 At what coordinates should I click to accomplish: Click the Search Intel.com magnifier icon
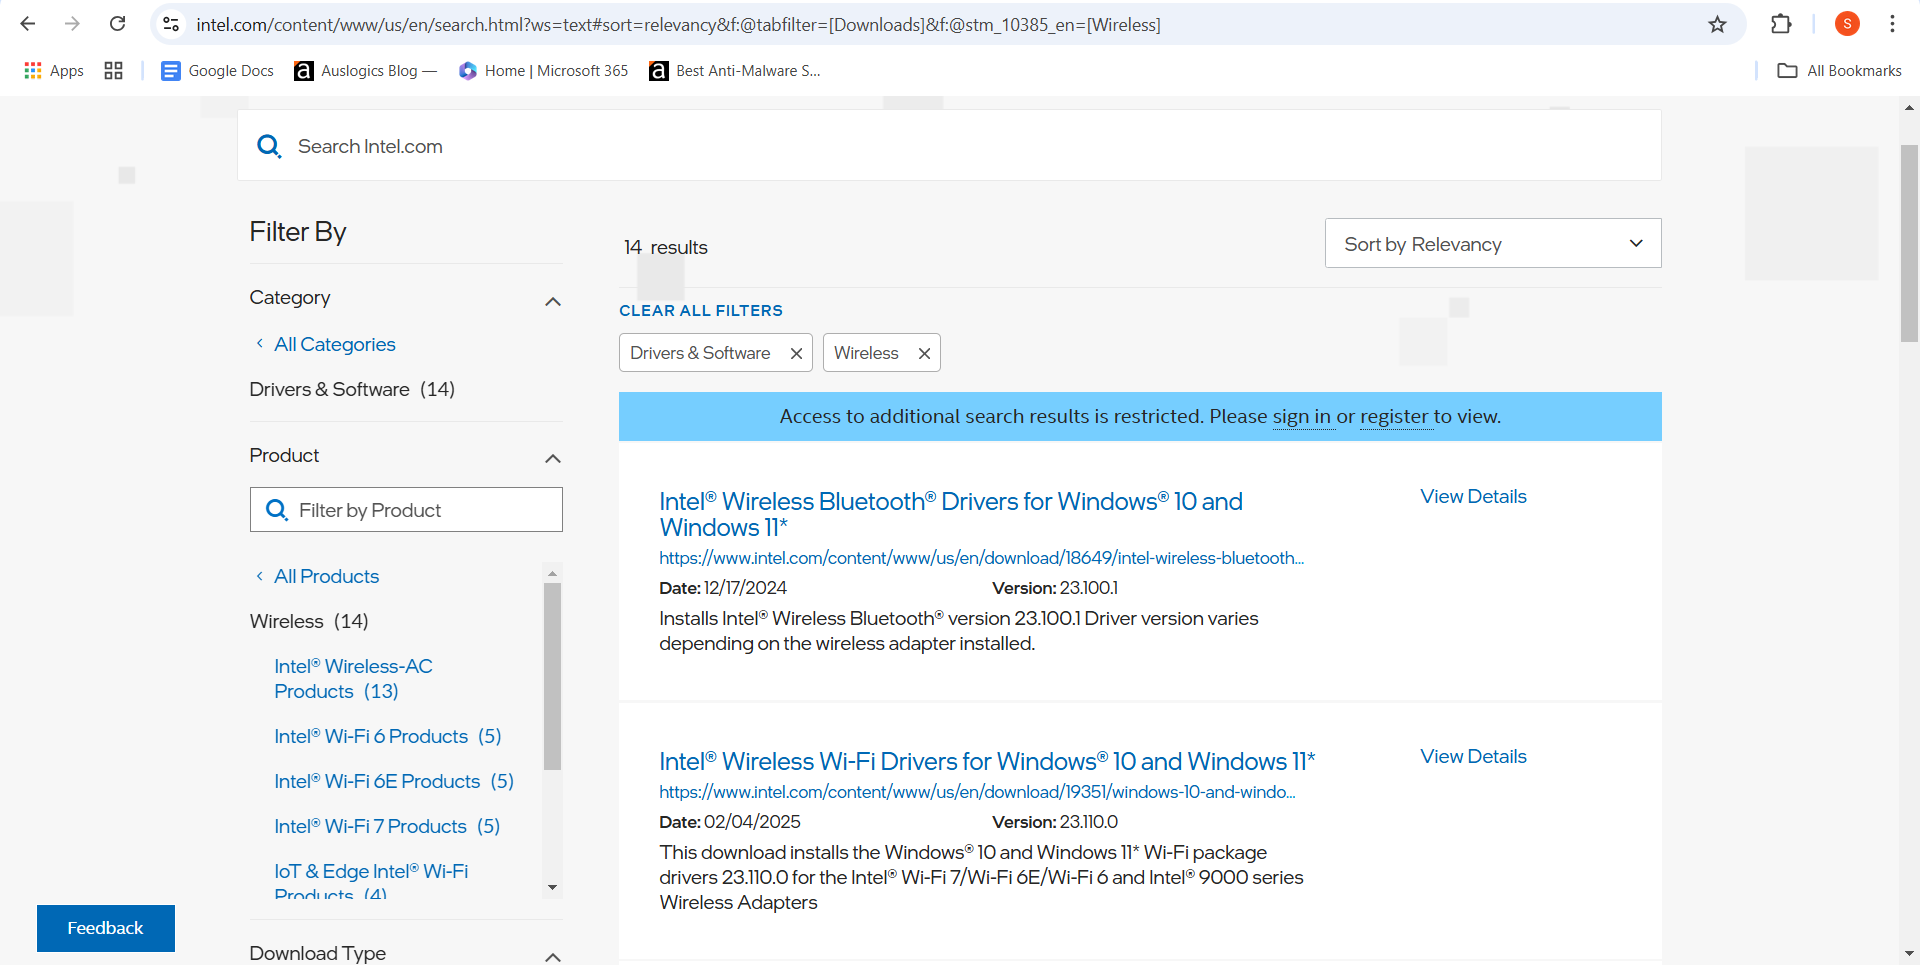[269, 147]
